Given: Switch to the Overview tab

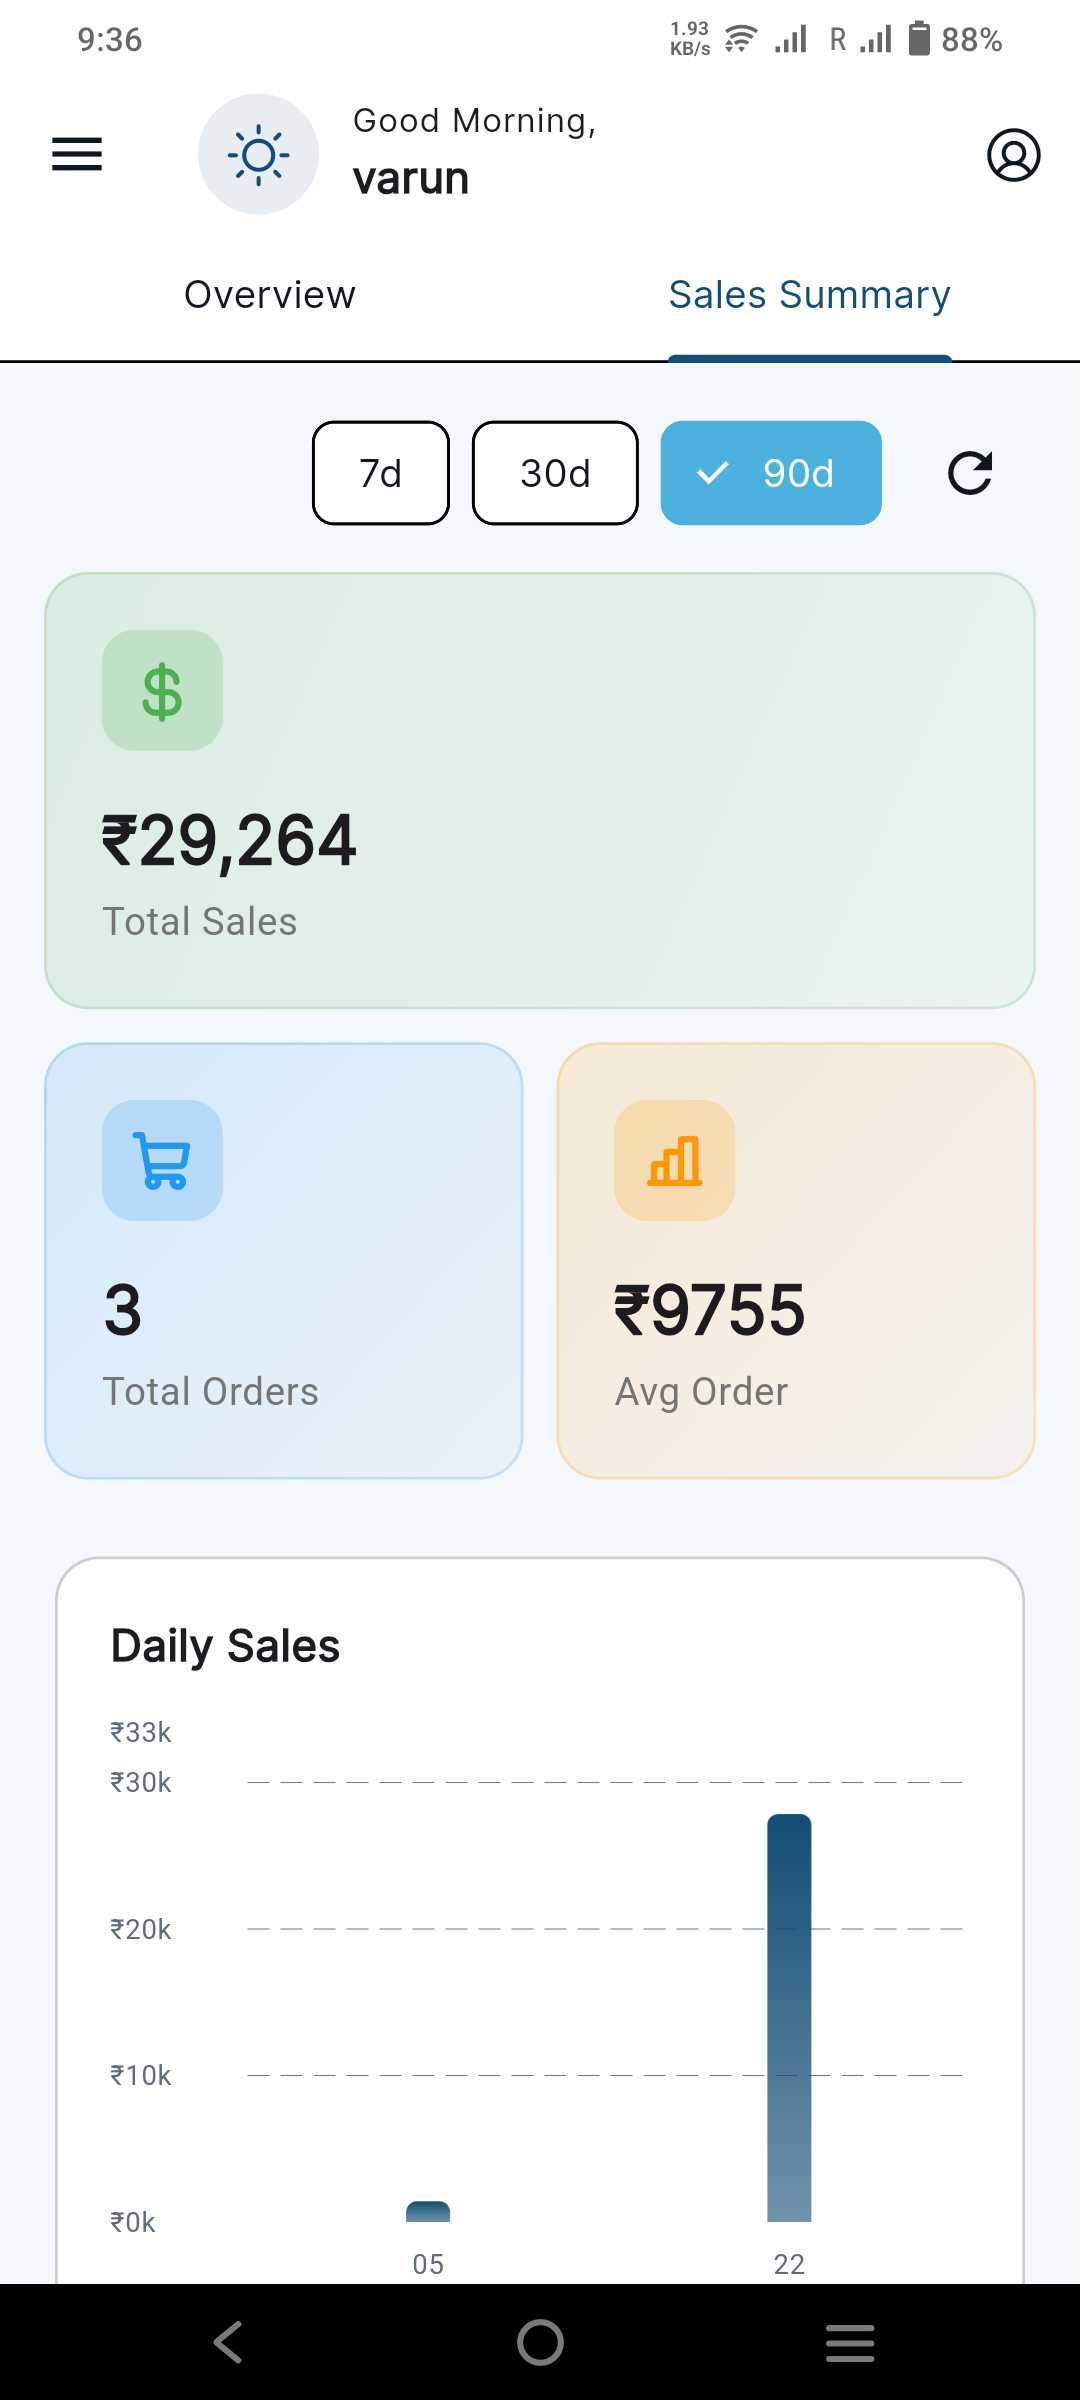Looking at the screenshot, I should [270, 295].
